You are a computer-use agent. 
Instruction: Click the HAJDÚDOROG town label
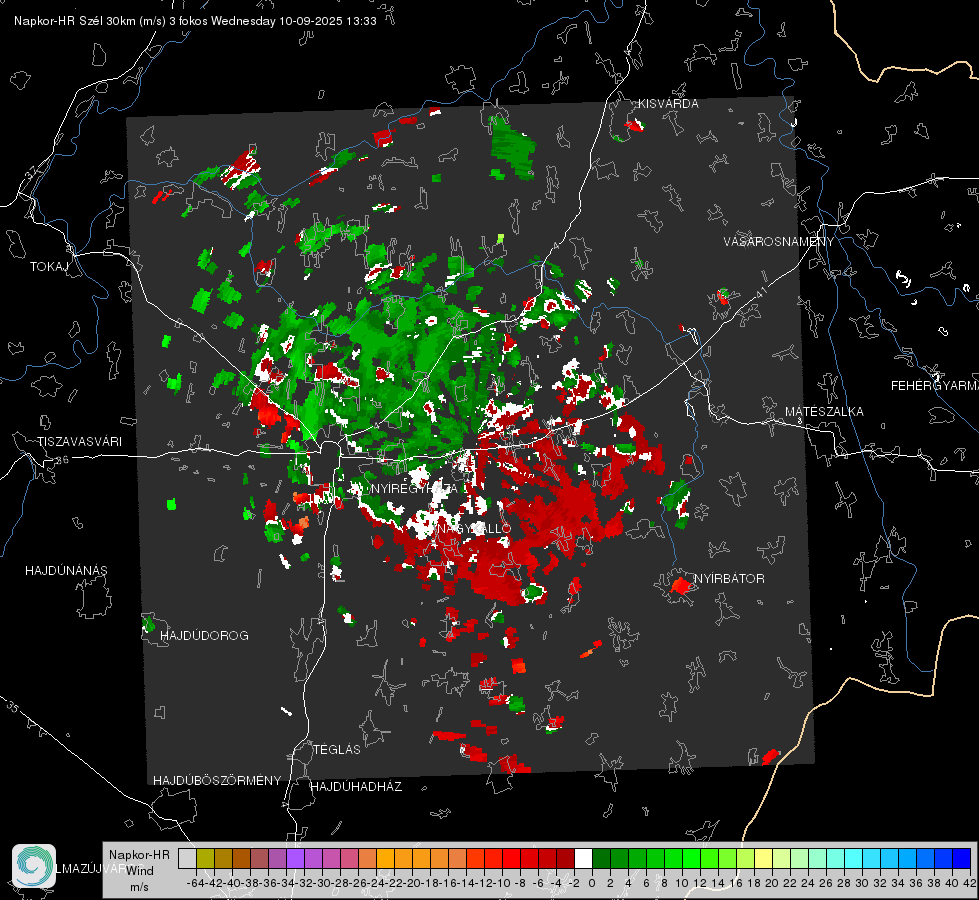click(x=204, y=636)
